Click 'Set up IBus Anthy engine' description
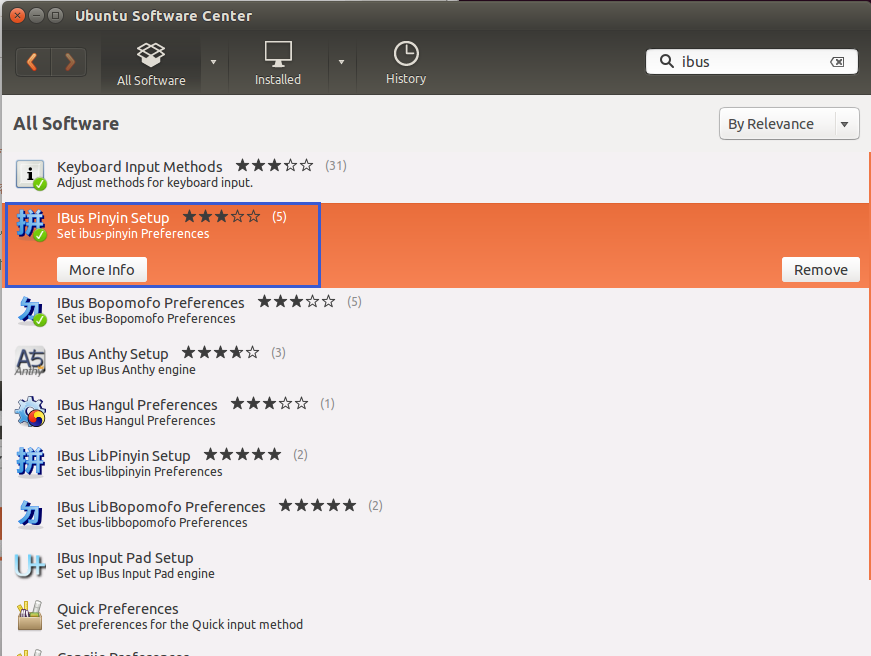Screen dimensions: 871x656 pos(126,370)
